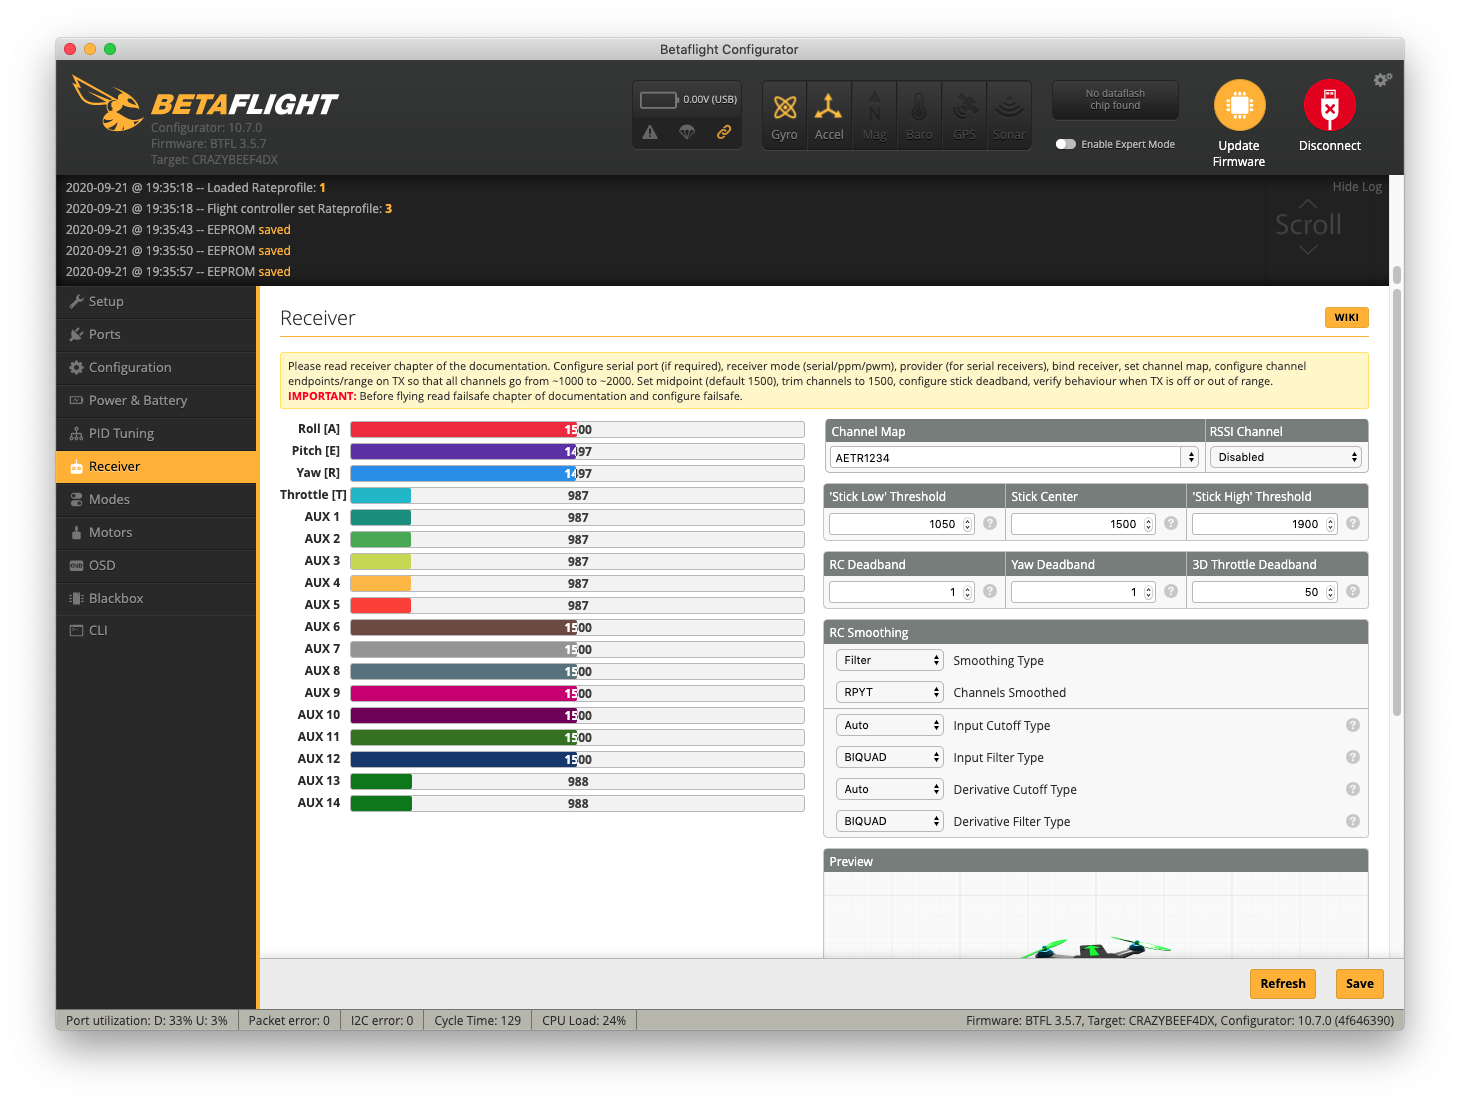Open the WIKI link button
The width and height of the screenshot is (1460, 1104).
point(1346,317)
